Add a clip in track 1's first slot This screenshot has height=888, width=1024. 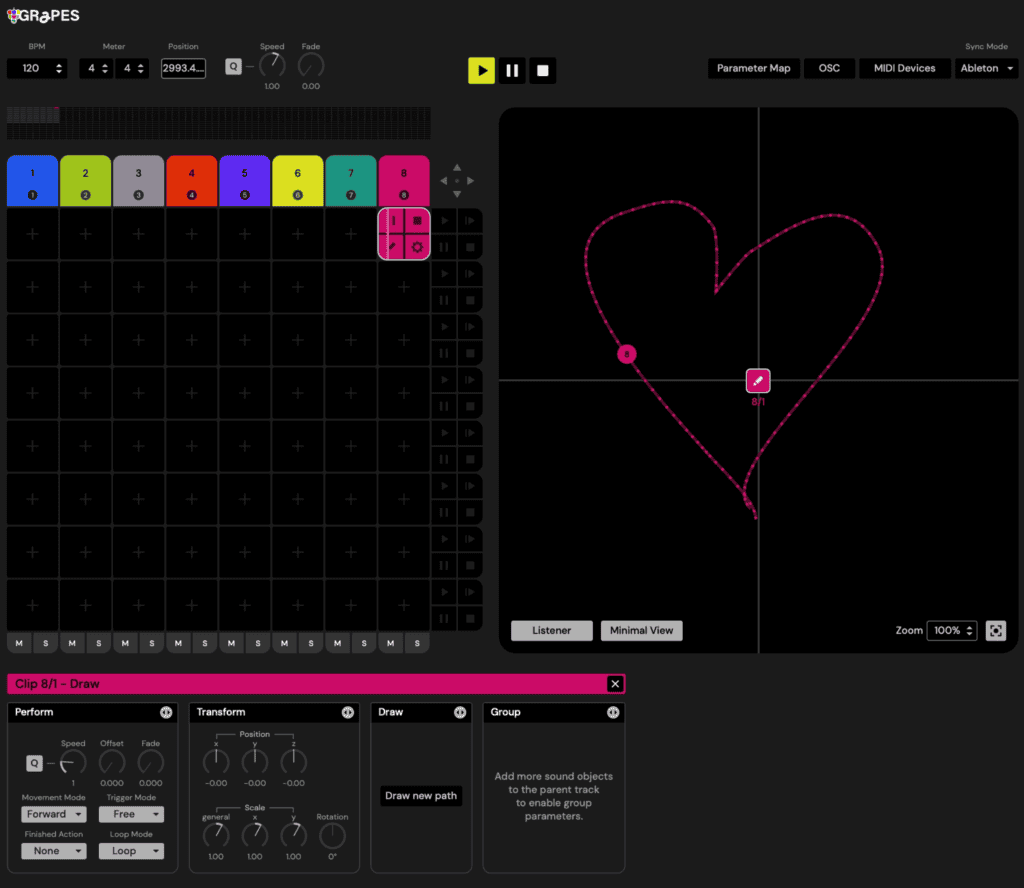click(x=33, y=234)
